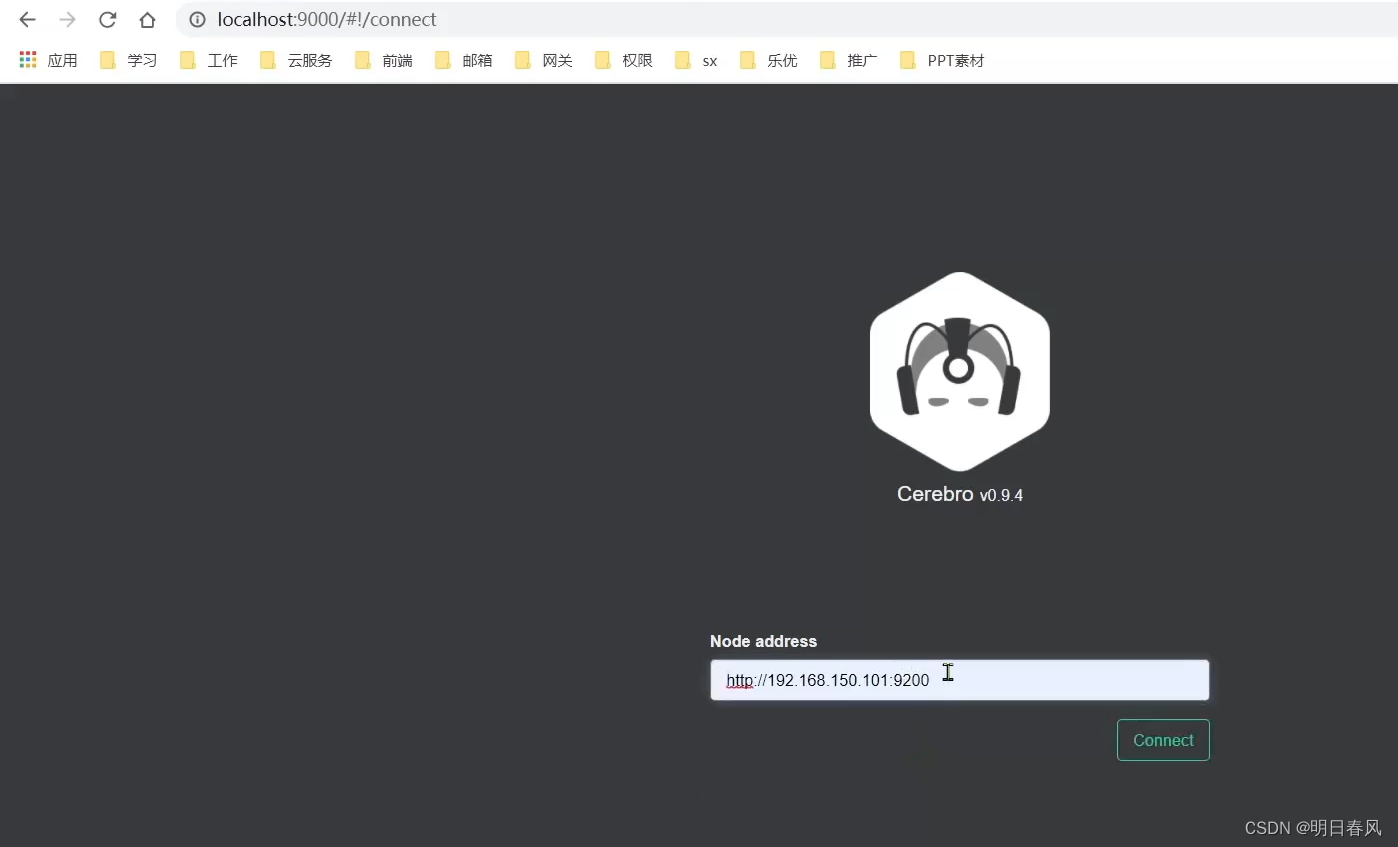Reload the page with refresh icon
The height and width of the screenshot is (847, 1398).
107,20
